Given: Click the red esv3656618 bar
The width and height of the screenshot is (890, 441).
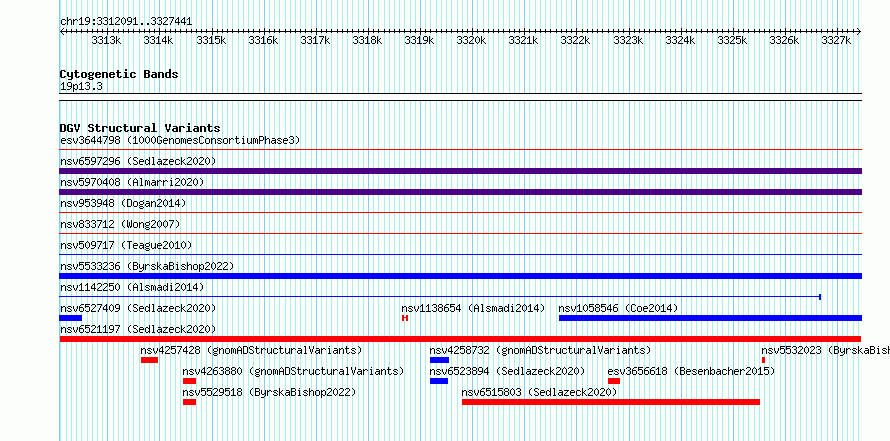Looking at the screenshot, I should tap(614, 381).
